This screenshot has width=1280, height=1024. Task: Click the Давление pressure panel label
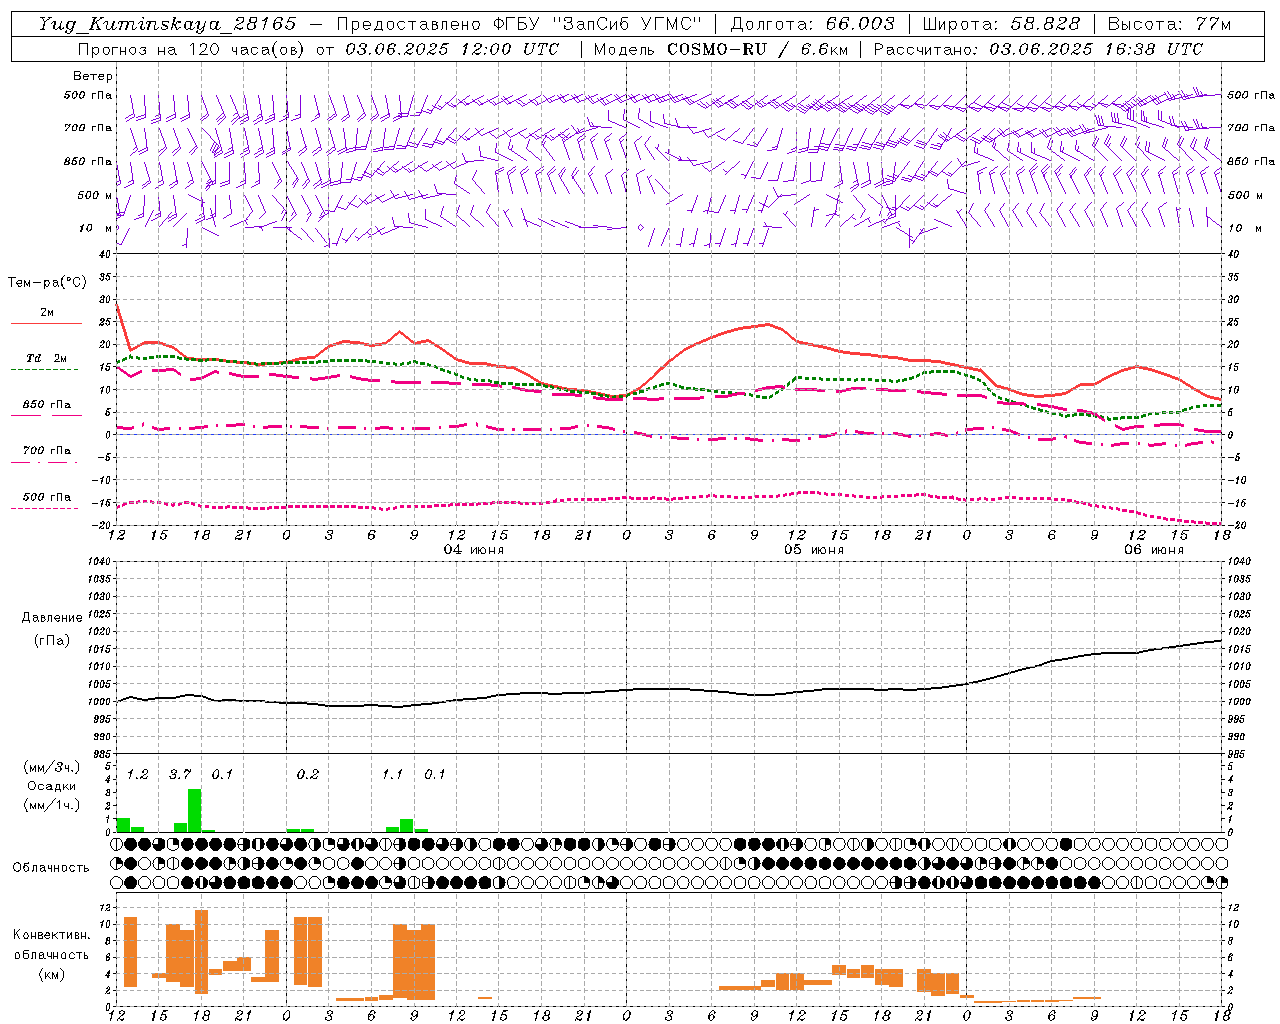coord(52,618)
